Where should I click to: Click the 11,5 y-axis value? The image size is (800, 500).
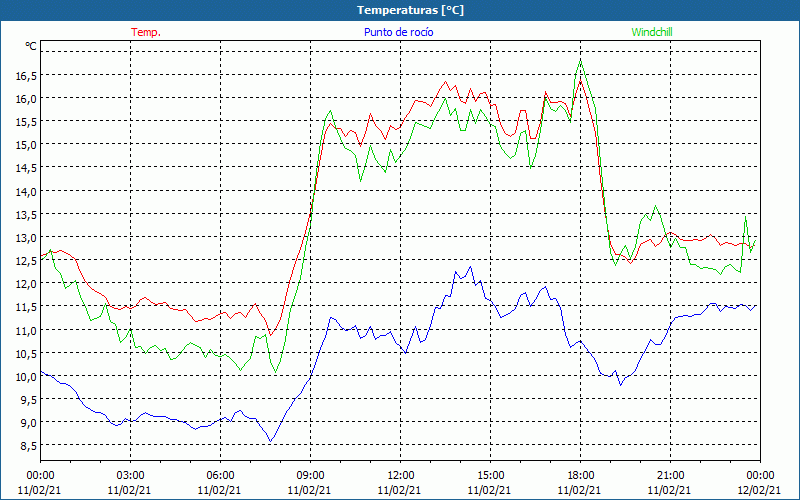27,307
